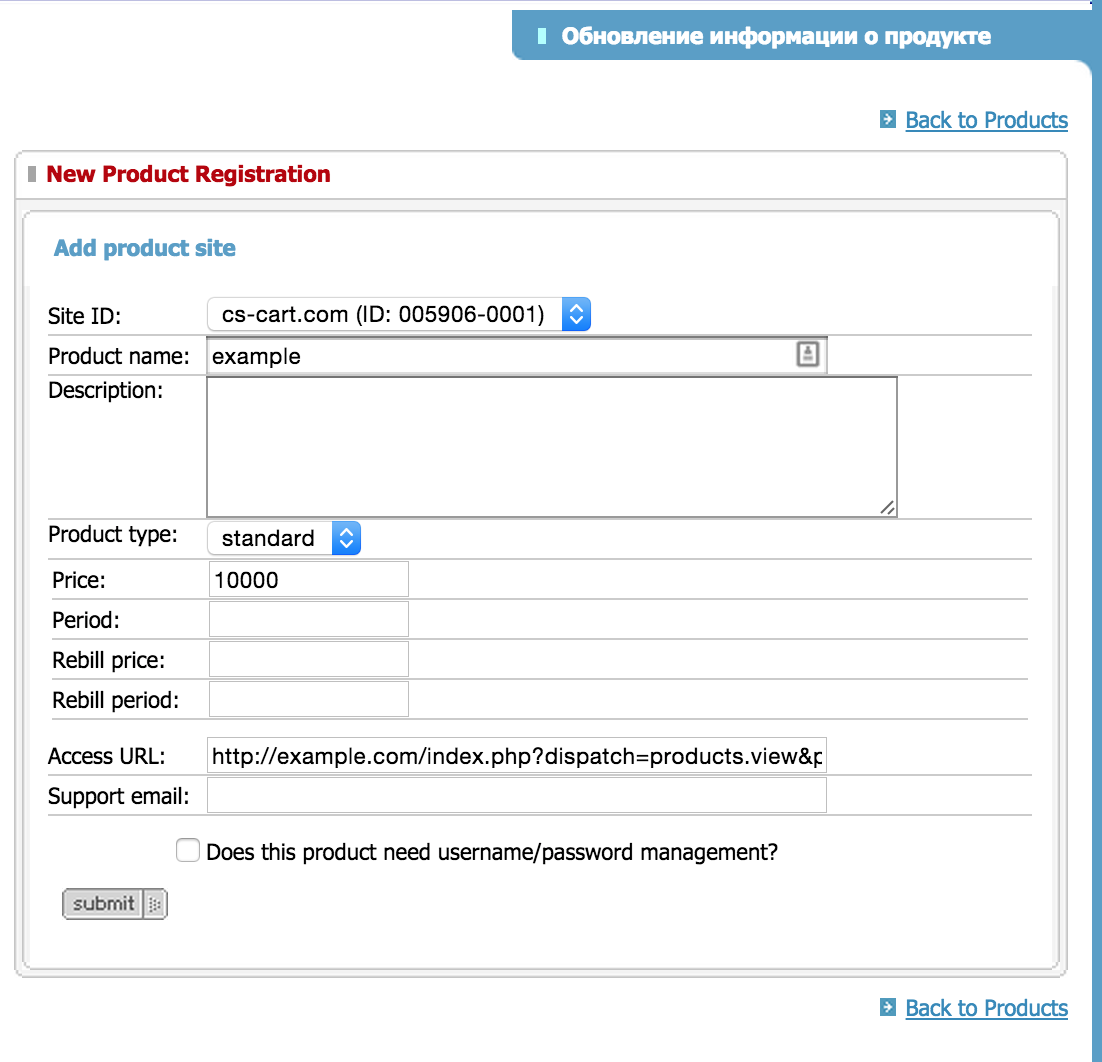
Task: Click arrow icon beside bottom Back to Products
Action: coord(887,1007)
